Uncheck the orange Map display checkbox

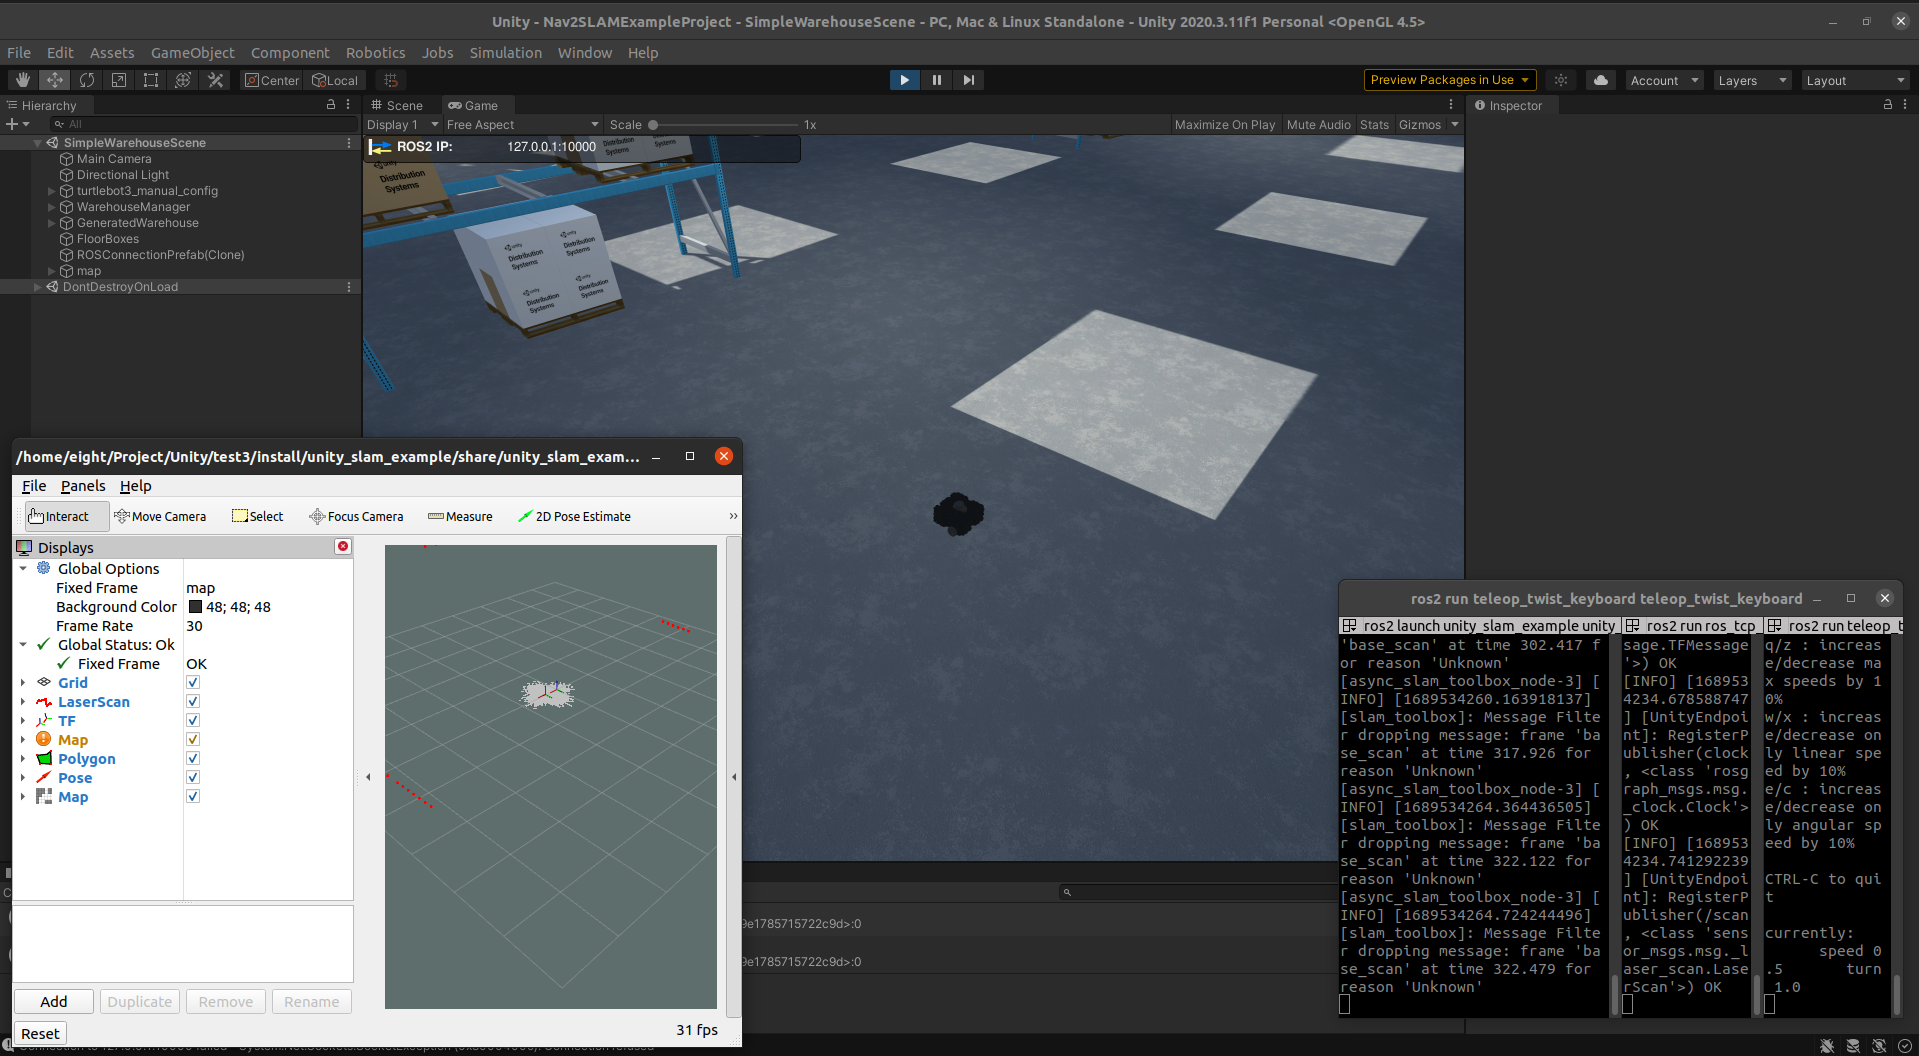tap(193, 739)
